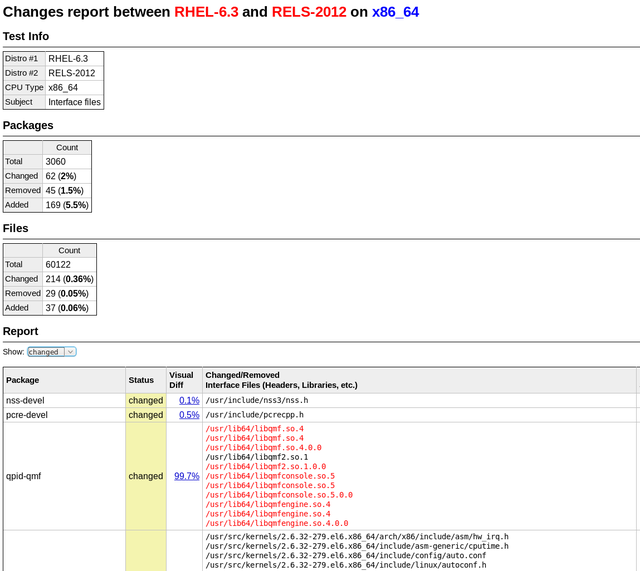Click the changed status cell for qpid-qmf

146,476
